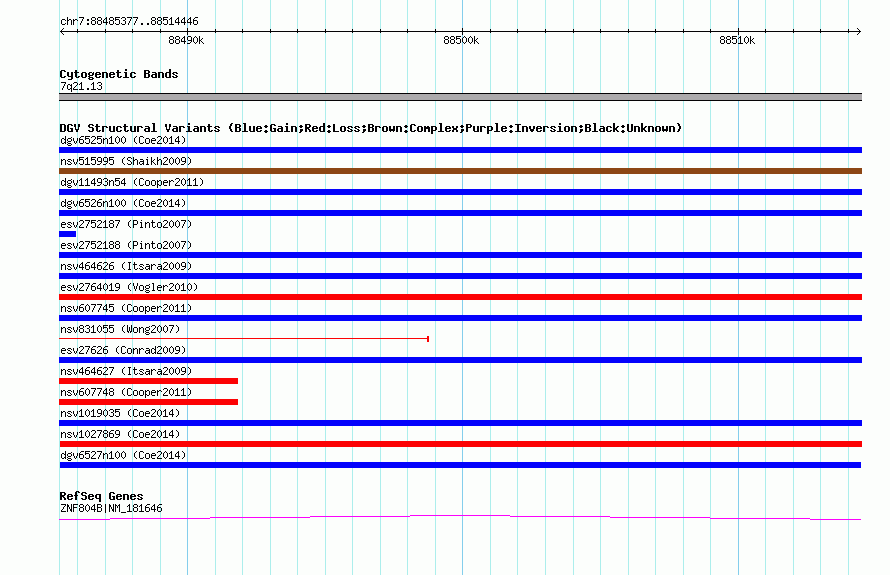Screen dimensions: 890x575
Task: Click the blue bar under esv2752188
Action: pos(460,255)
